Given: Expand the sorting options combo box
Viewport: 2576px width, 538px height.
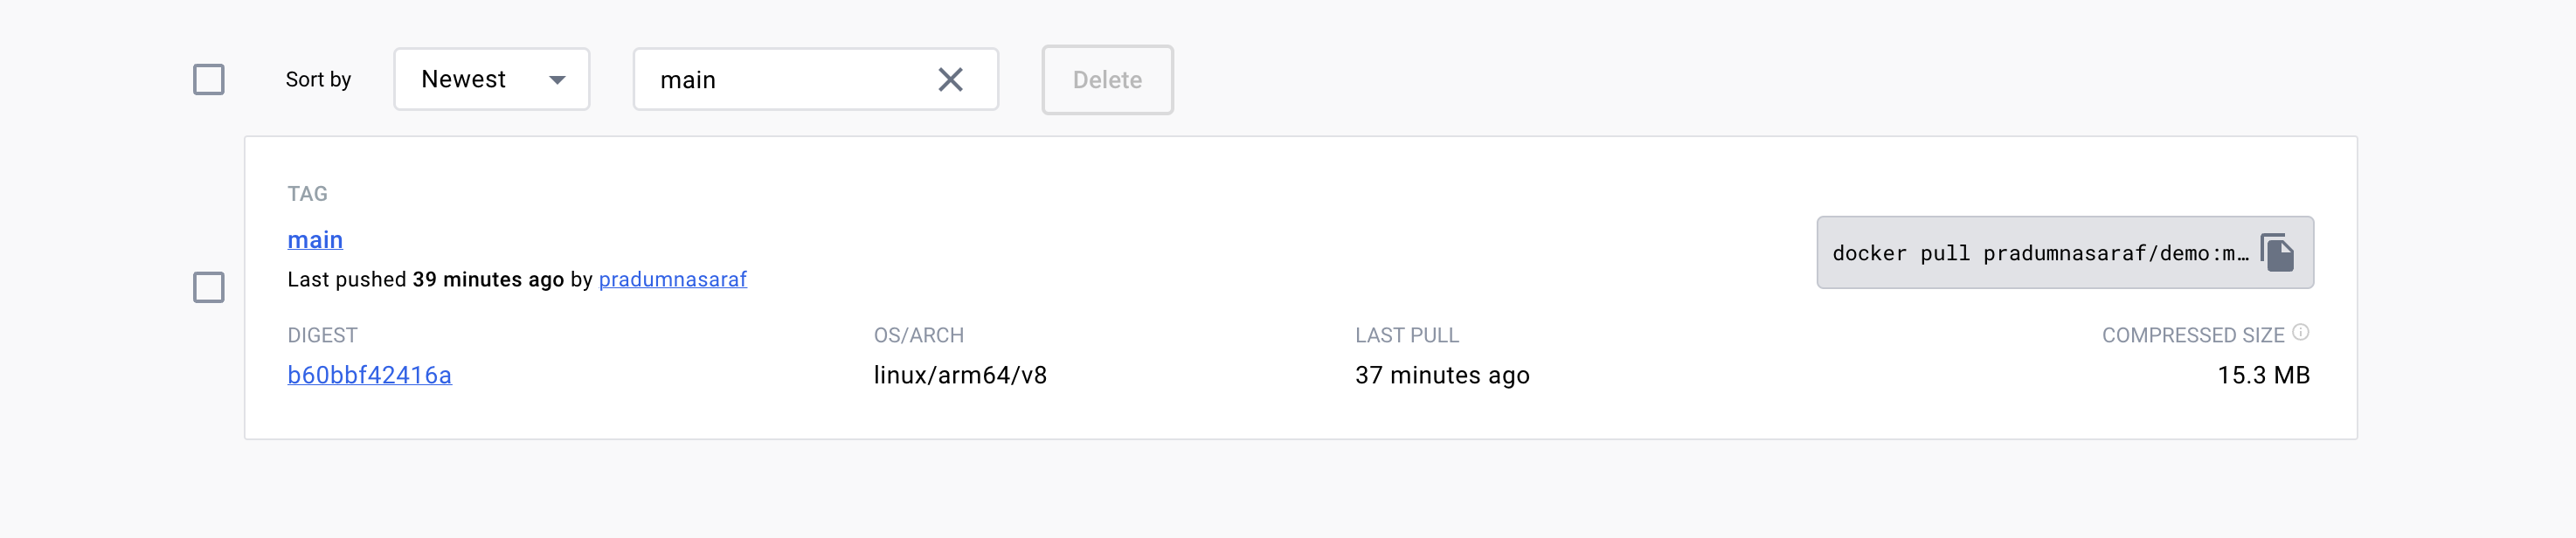Looking at the screenshot, I should pyautogui.click(x=491, y=79).
